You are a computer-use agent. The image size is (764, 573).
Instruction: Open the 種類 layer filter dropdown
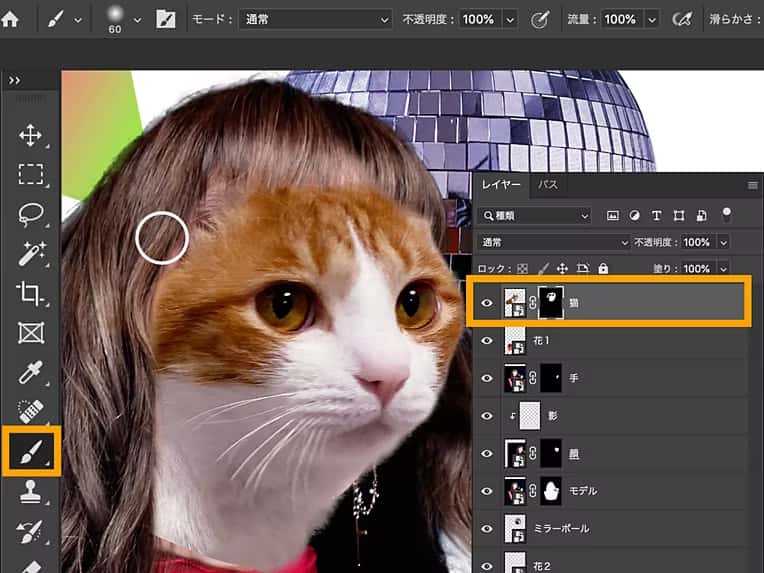tap(535, 215)
